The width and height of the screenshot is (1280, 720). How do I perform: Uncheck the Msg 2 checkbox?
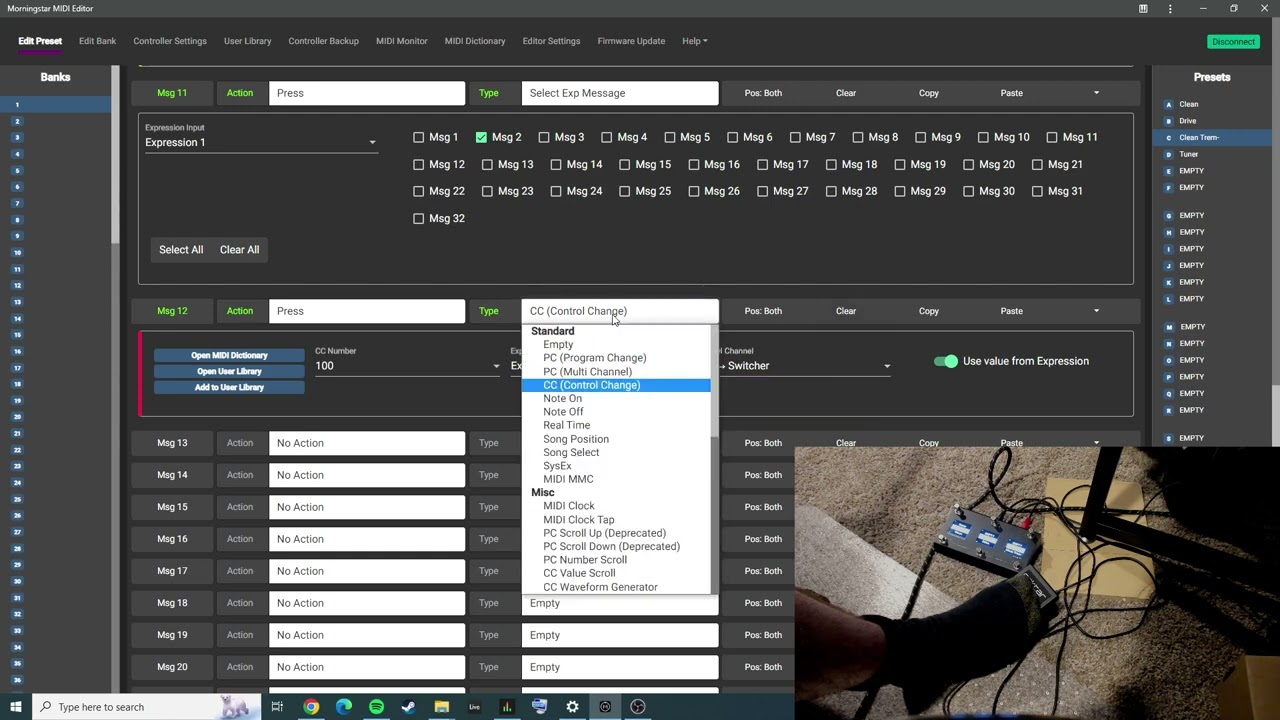pyautogui.click(x=481, y=137)
